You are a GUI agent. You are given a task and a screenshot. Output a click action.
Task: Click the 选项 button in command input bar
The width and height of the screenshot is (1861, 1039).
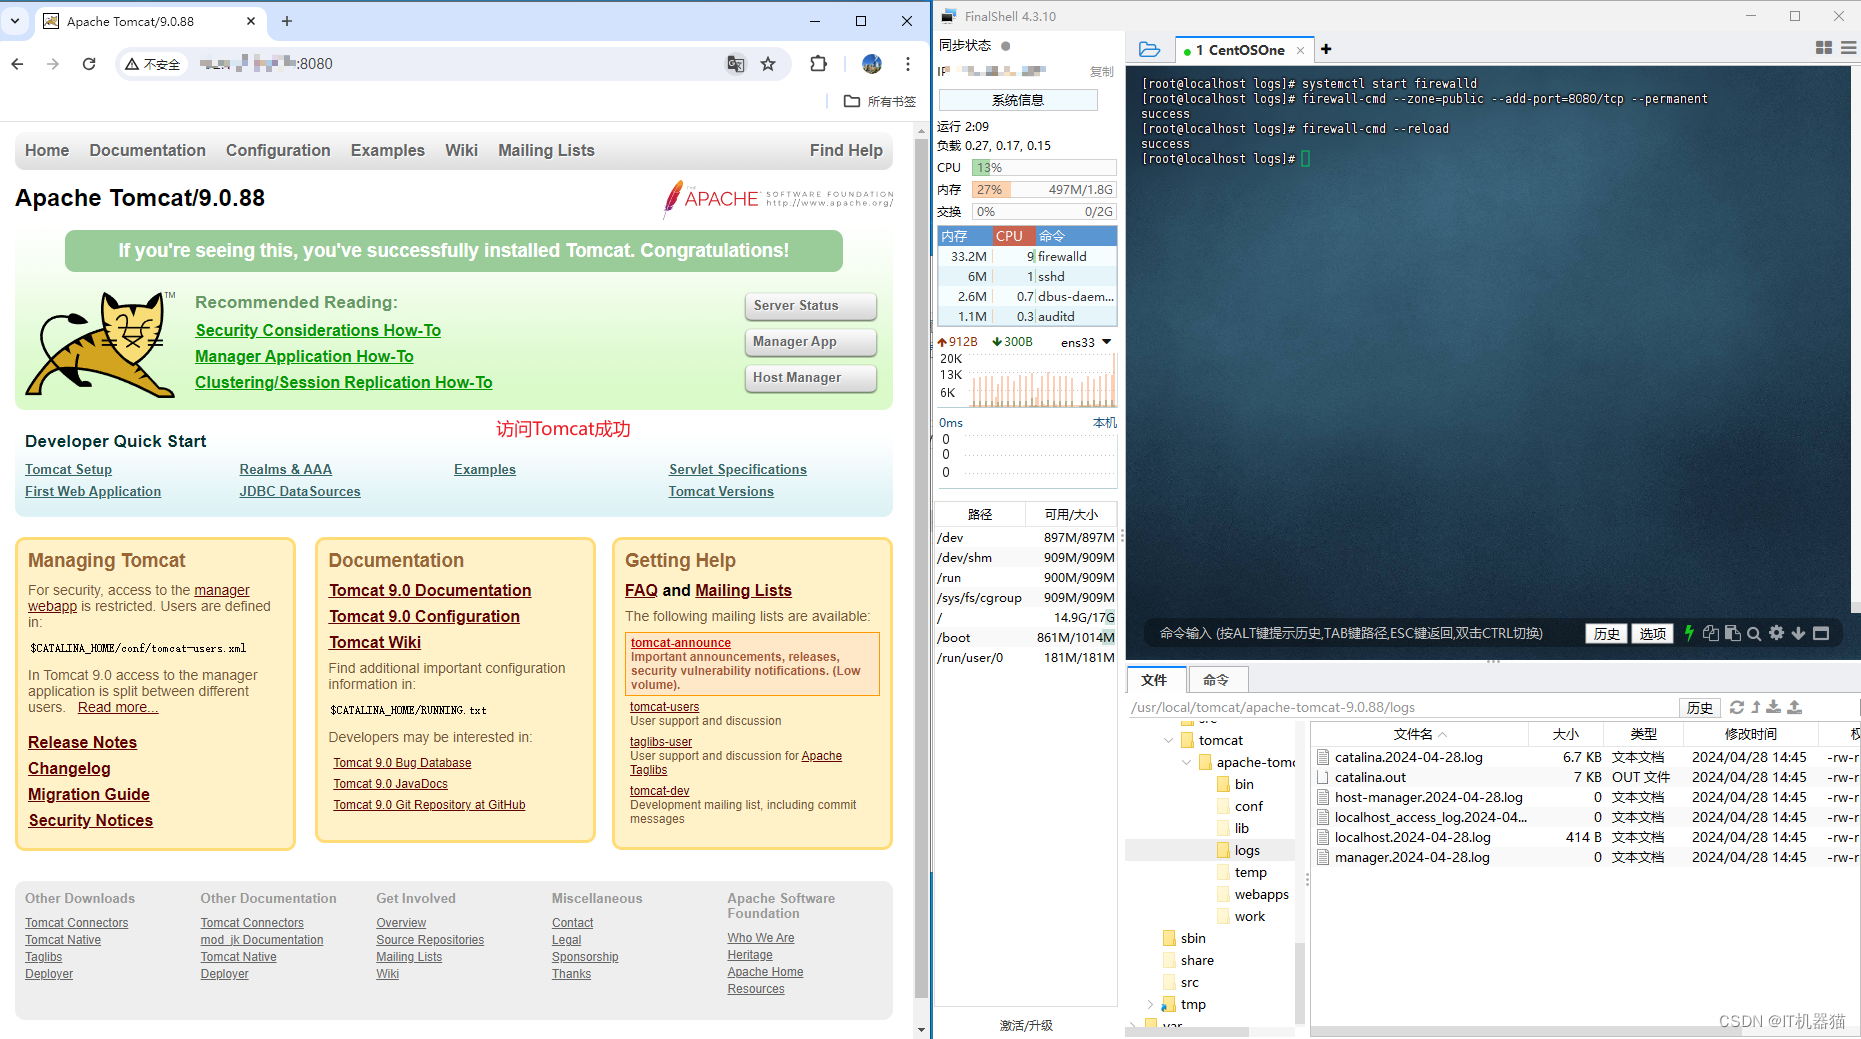(x=1652, y=633)
